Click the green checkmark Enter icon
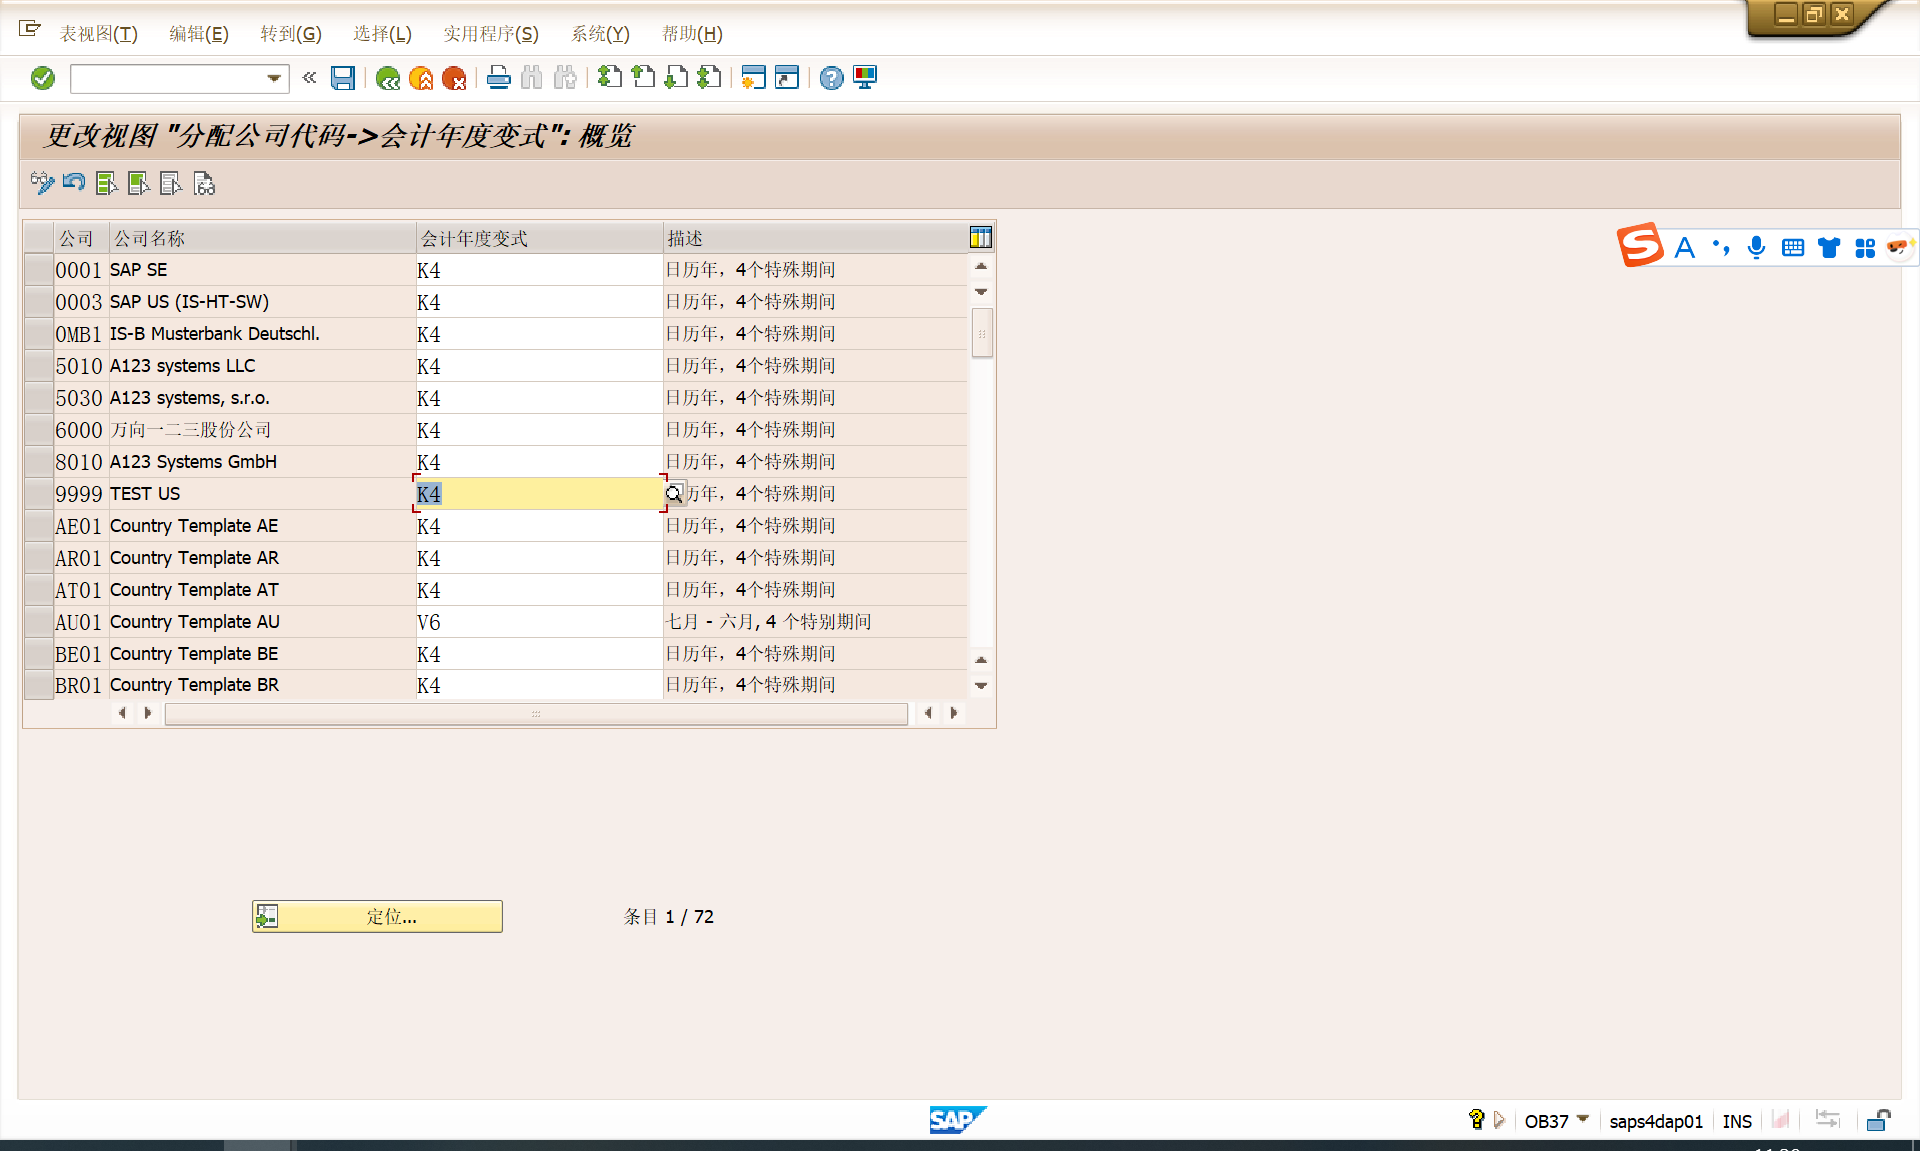Viewport: 1920px width, 1151px height. point(42,78)
